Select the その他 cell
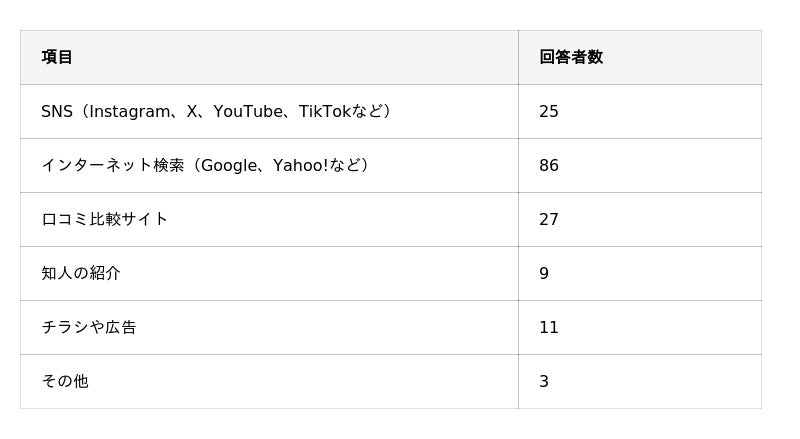The height and width of the screenshot is (439, 800). (65, 381)
